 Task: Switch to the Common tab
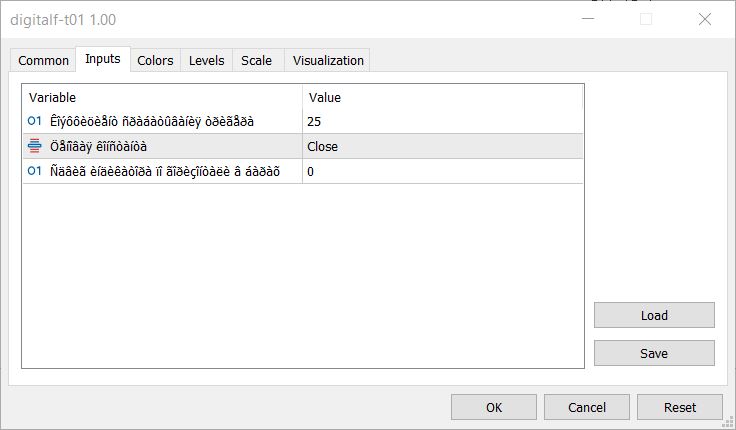point(44,60)
